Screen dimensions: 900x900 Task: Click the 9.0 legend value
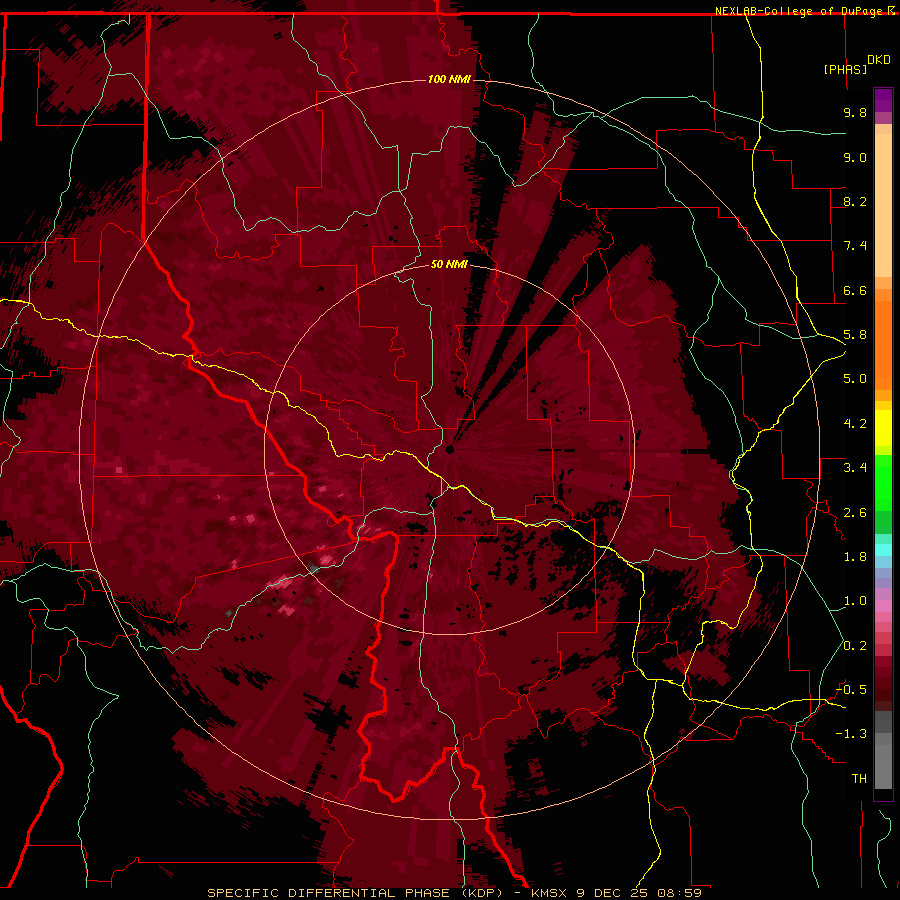pyautogui.click(x=855, y=157)
